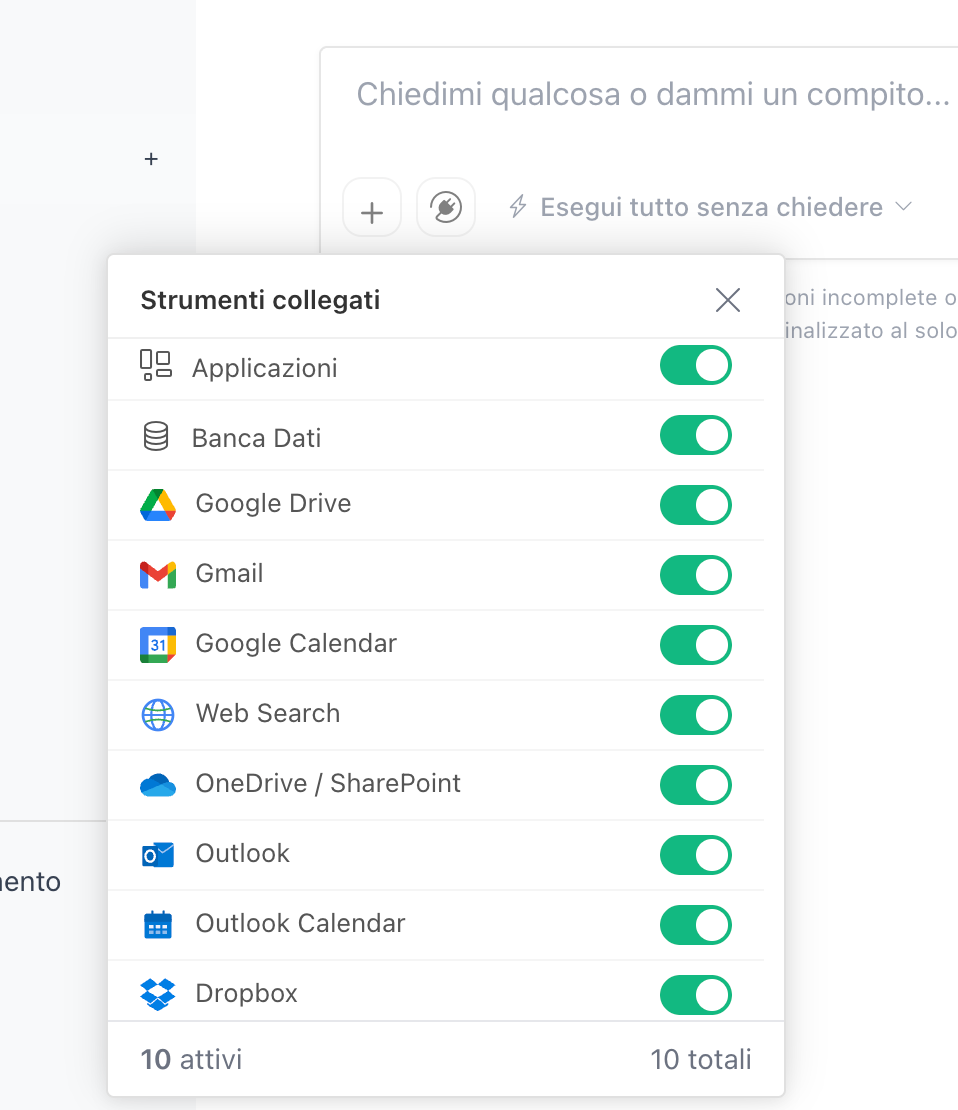The image size is (958, 1110).
Task: Click the Google Calendar icon
Action: click(158, 645)
